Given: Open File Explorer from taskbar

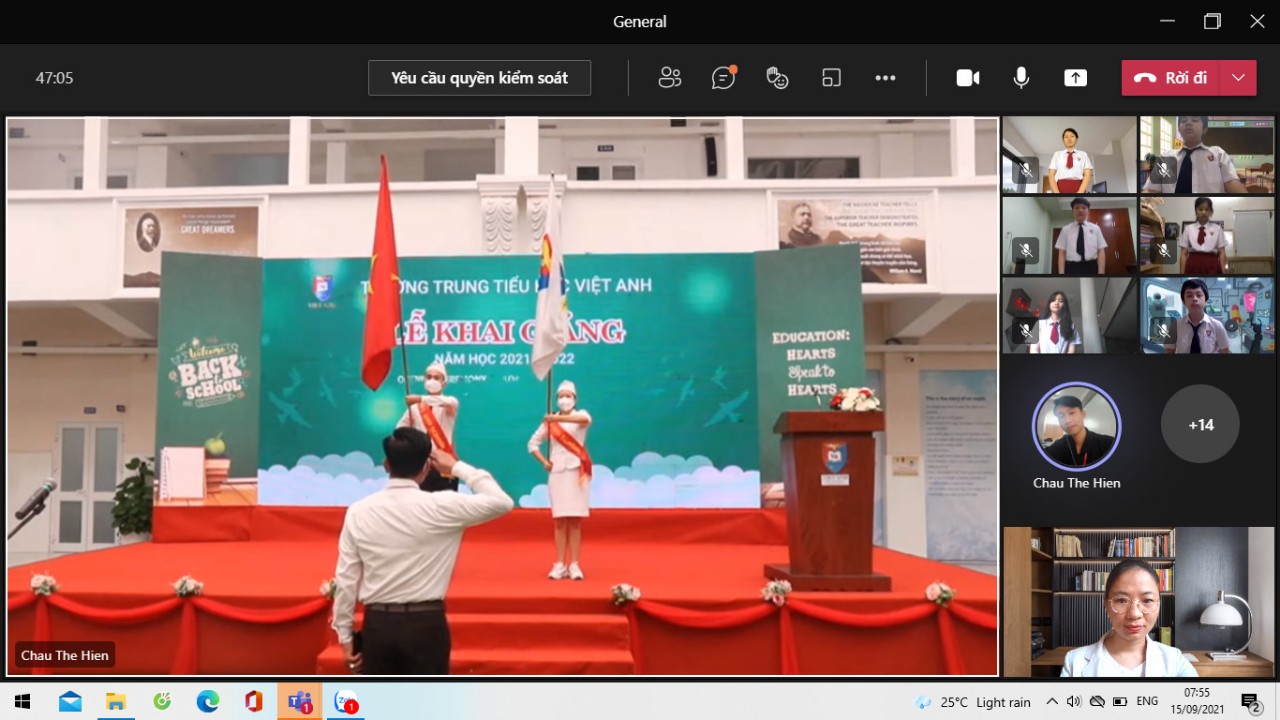Looking at the screenshot, I should click(x=116, y=702).
